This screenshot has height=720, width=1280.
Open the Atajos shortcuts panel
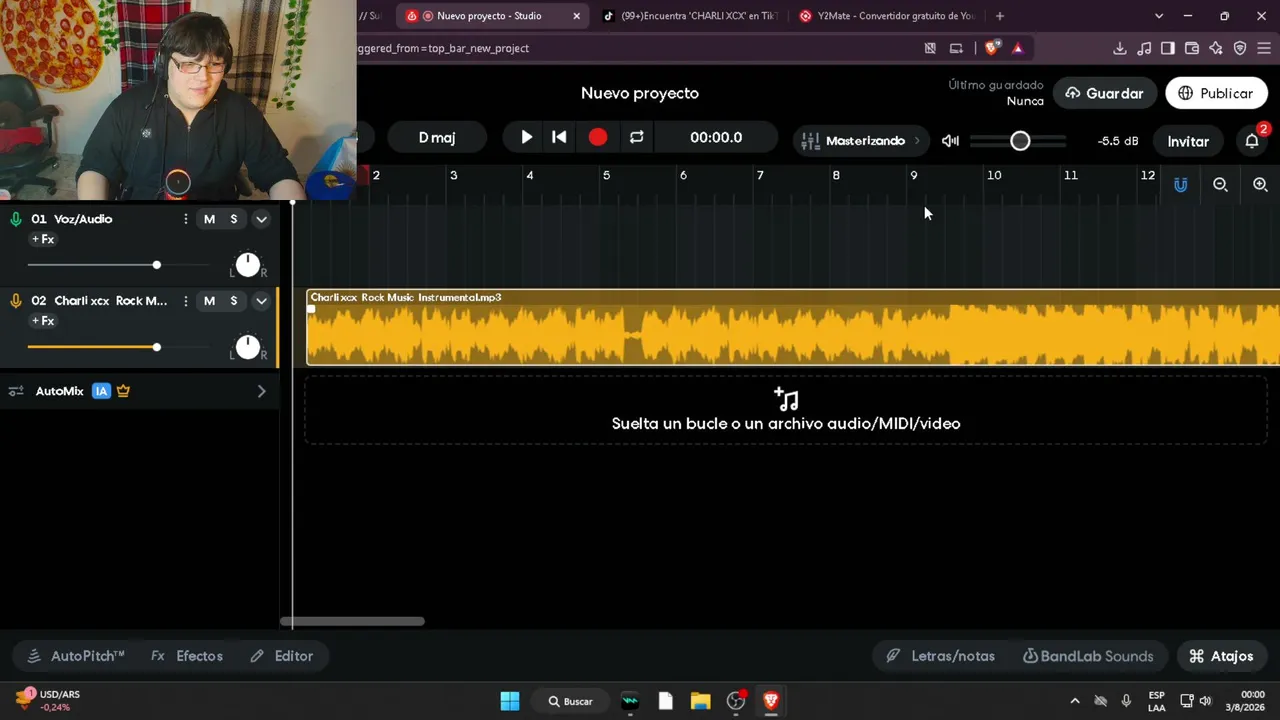1221,656
